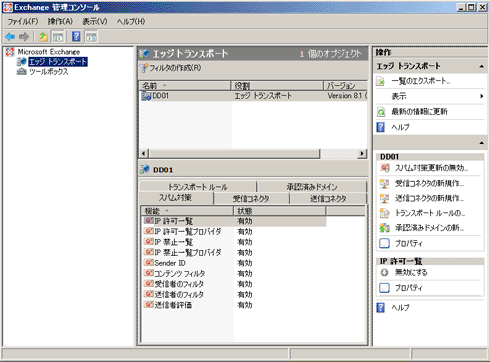
Task: Click bottom ヘルプ in actions pane
Action: coord(400,308)
